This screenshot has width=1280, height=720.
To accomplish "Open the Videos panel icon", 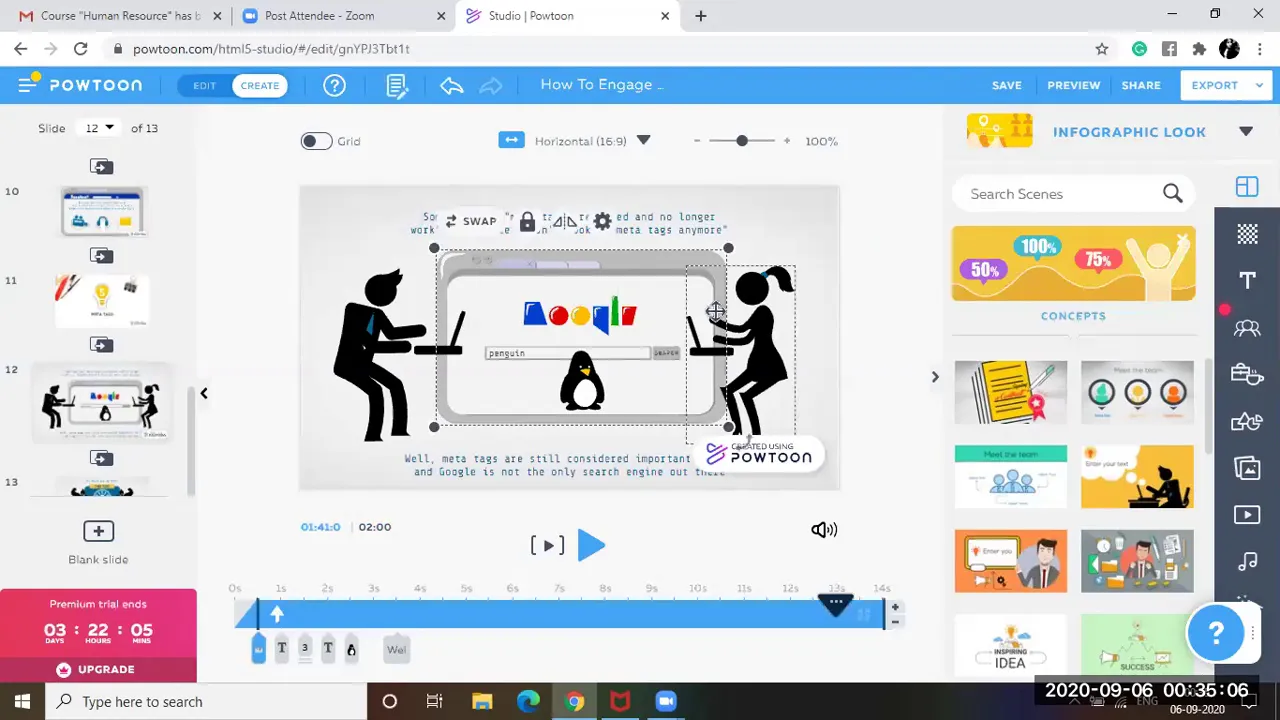I will pos(1247,514).
